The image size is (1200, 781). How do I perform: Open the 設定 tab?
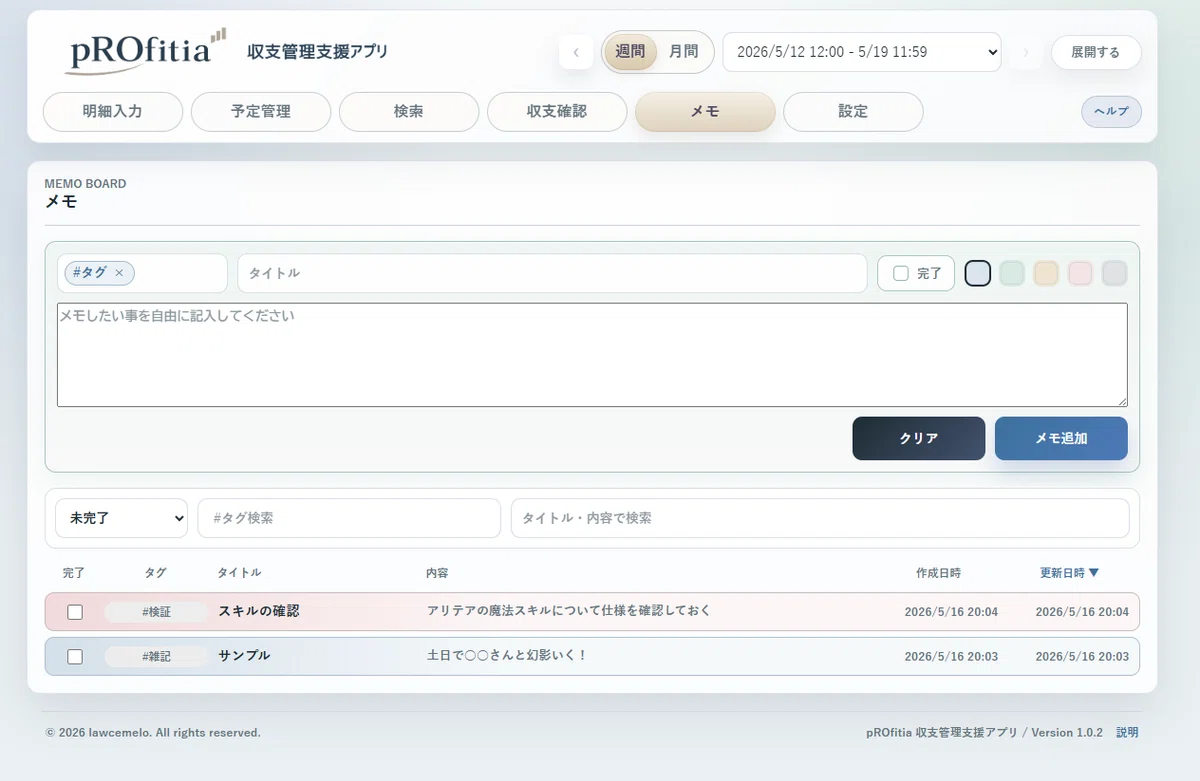click(853, 112)
